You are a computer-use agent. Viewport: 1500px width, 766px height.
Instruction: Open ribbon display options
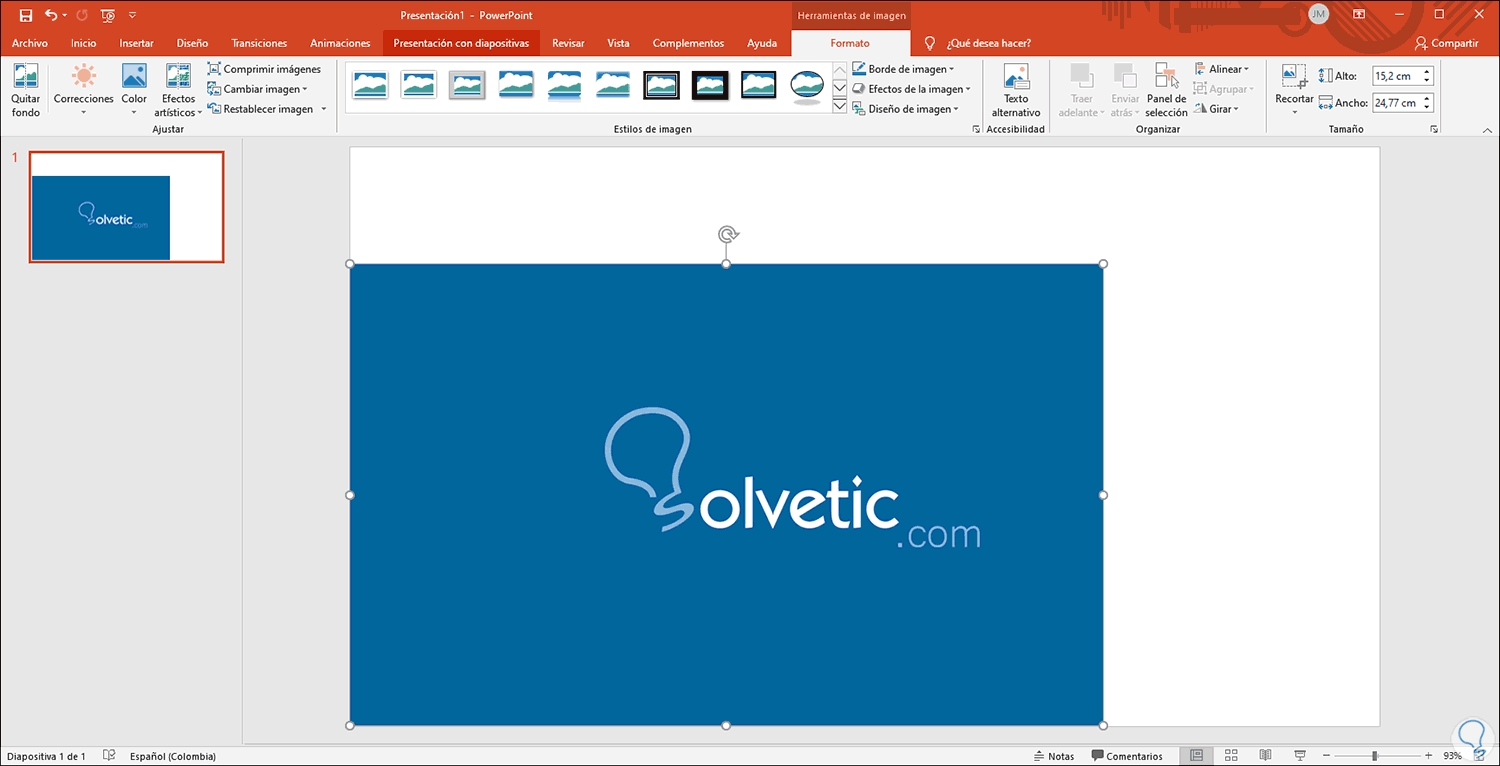tap(1359, 14)
